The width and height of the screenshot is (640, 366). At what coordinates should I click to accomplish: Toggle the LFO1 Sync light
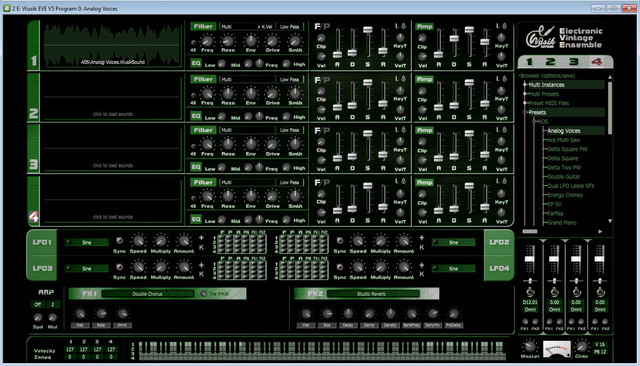coord(119,240)
